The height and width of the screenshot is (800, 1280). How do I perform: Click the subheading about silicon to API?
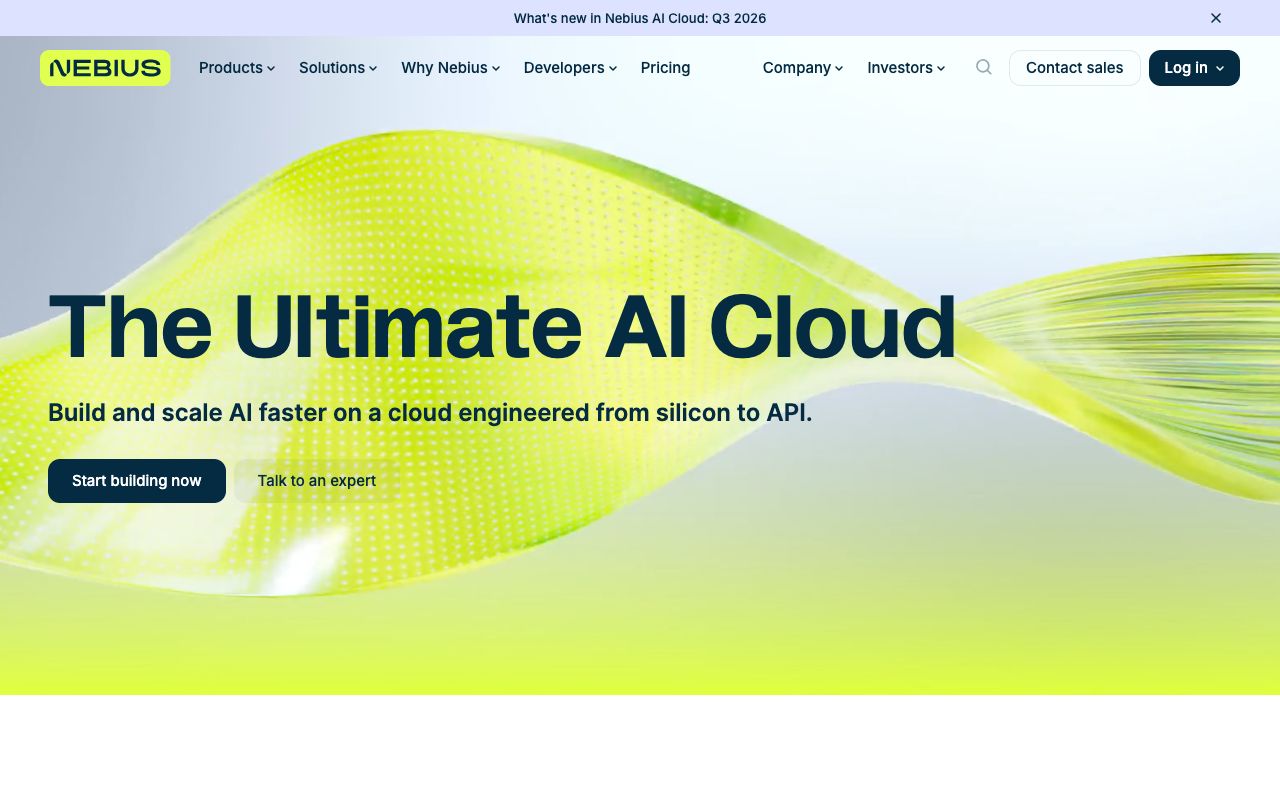click(430, 412)
